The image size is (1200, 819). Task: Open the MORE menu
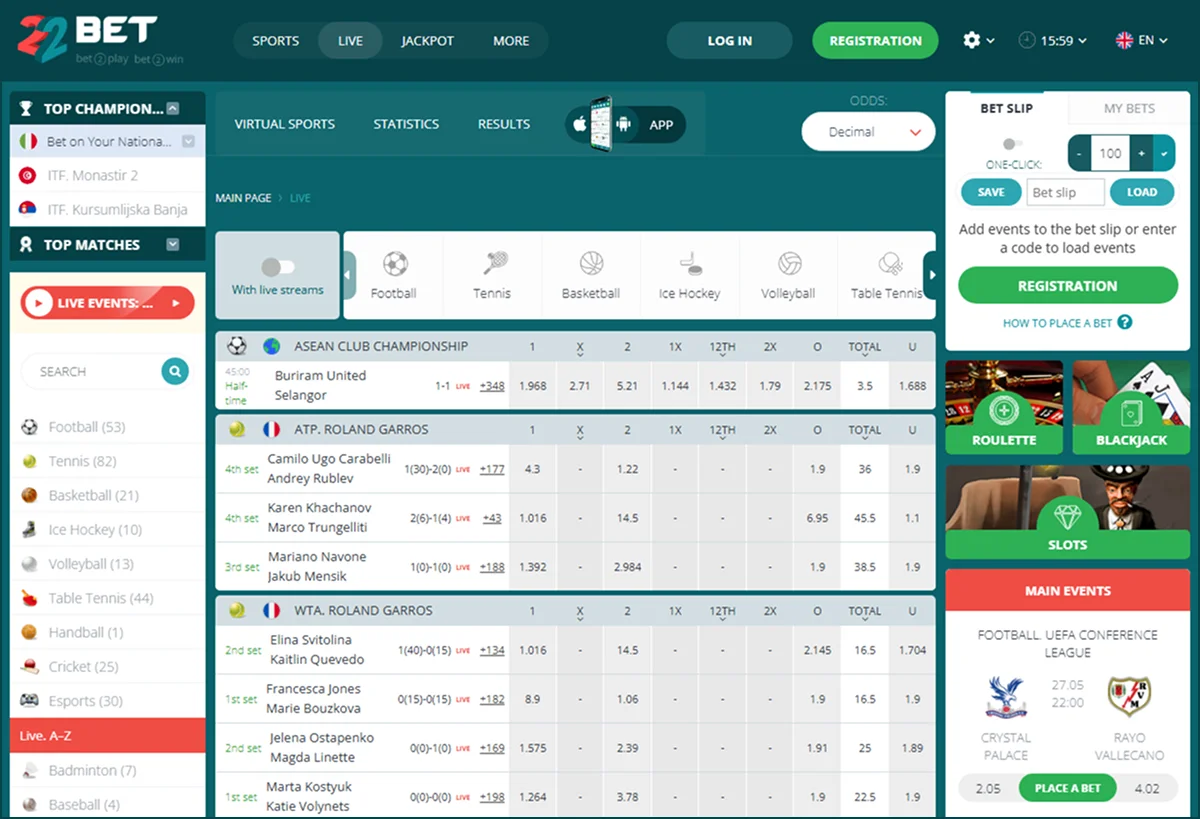pyautogui.click(x=511, y=41)
